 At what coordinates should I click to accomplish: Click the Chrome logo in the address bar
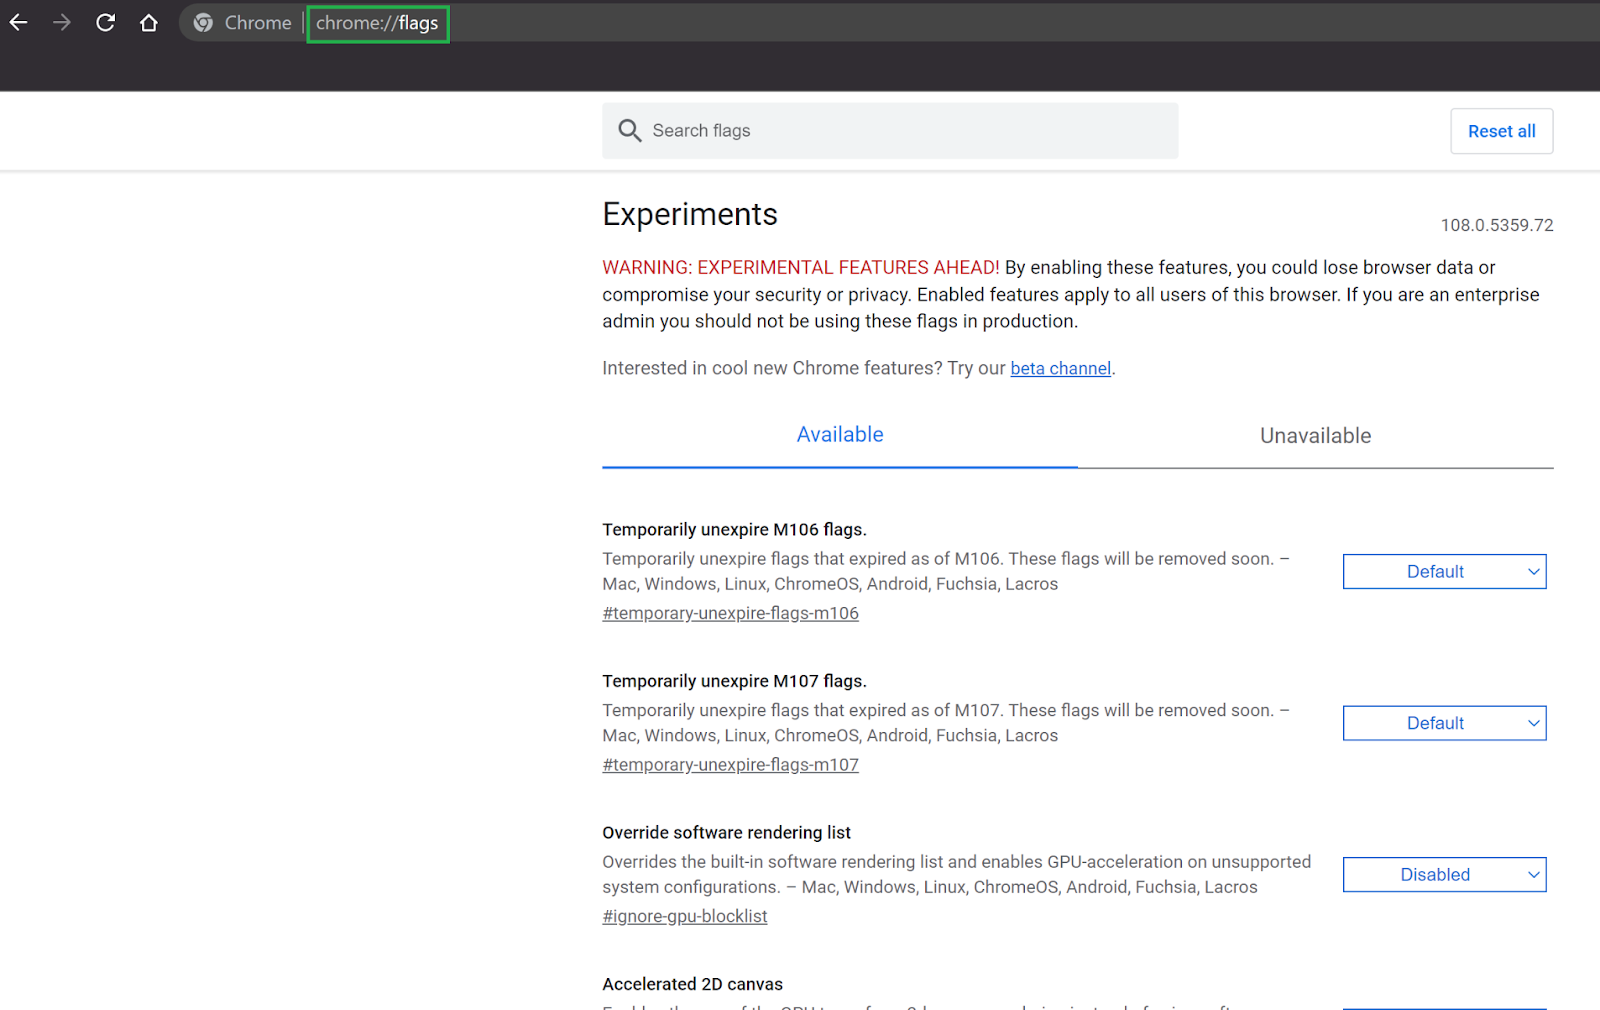(x=203, y=22)
